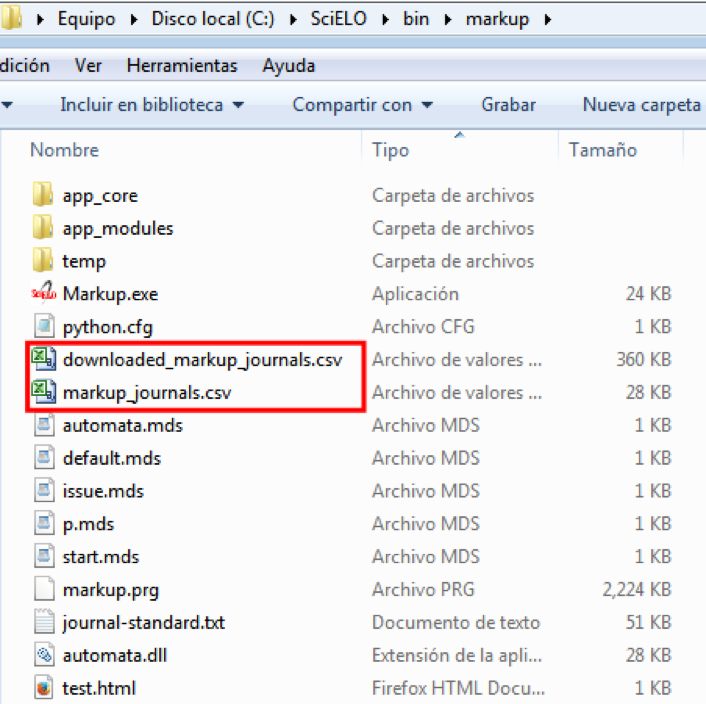Click the Markup.exe application icon

coord(42,294)
